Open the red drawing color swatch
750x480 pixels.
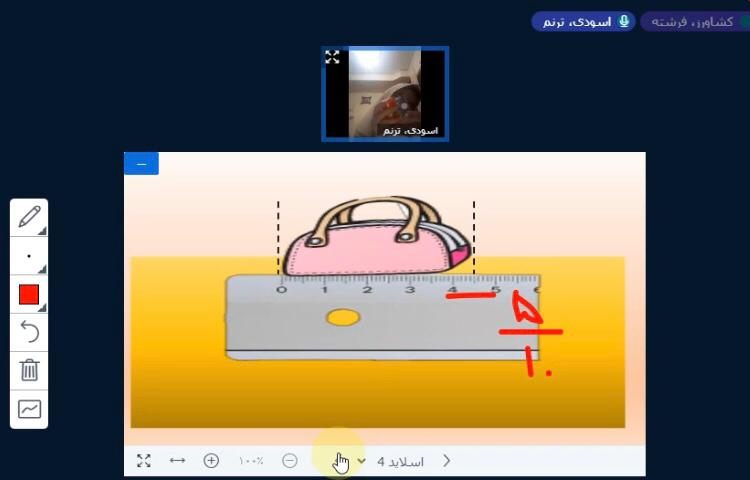click(x=29, y=294)
